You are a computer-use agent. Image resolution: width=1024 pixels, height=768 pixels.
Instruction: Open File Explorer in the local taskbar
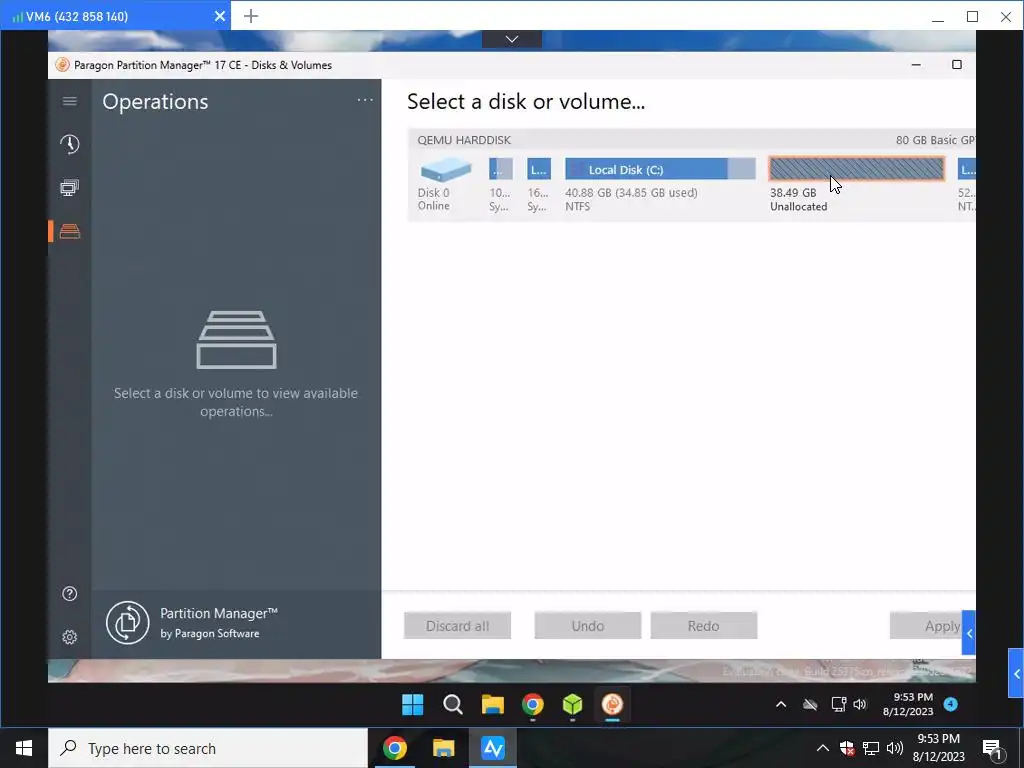click(x=443, y=748)
